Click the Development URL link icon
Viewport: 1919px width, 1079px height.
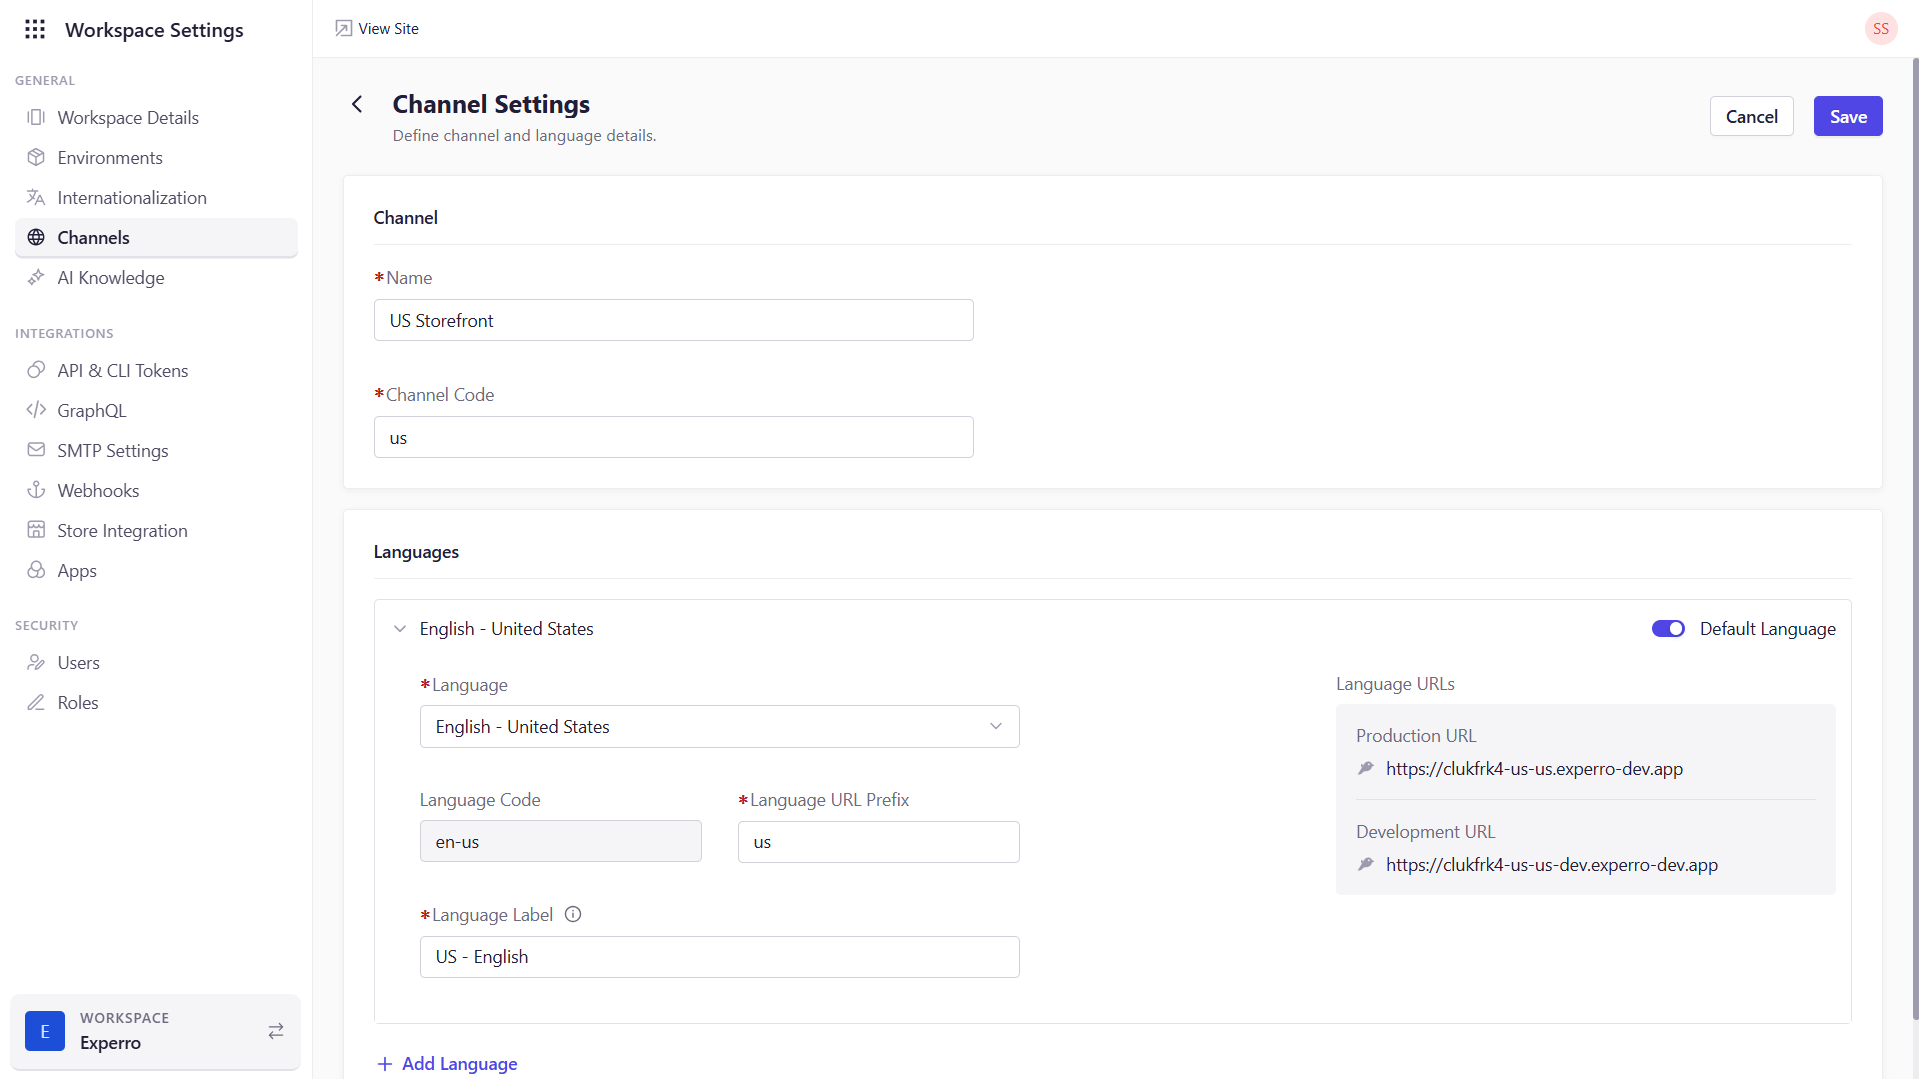(x=1366, y=864)
